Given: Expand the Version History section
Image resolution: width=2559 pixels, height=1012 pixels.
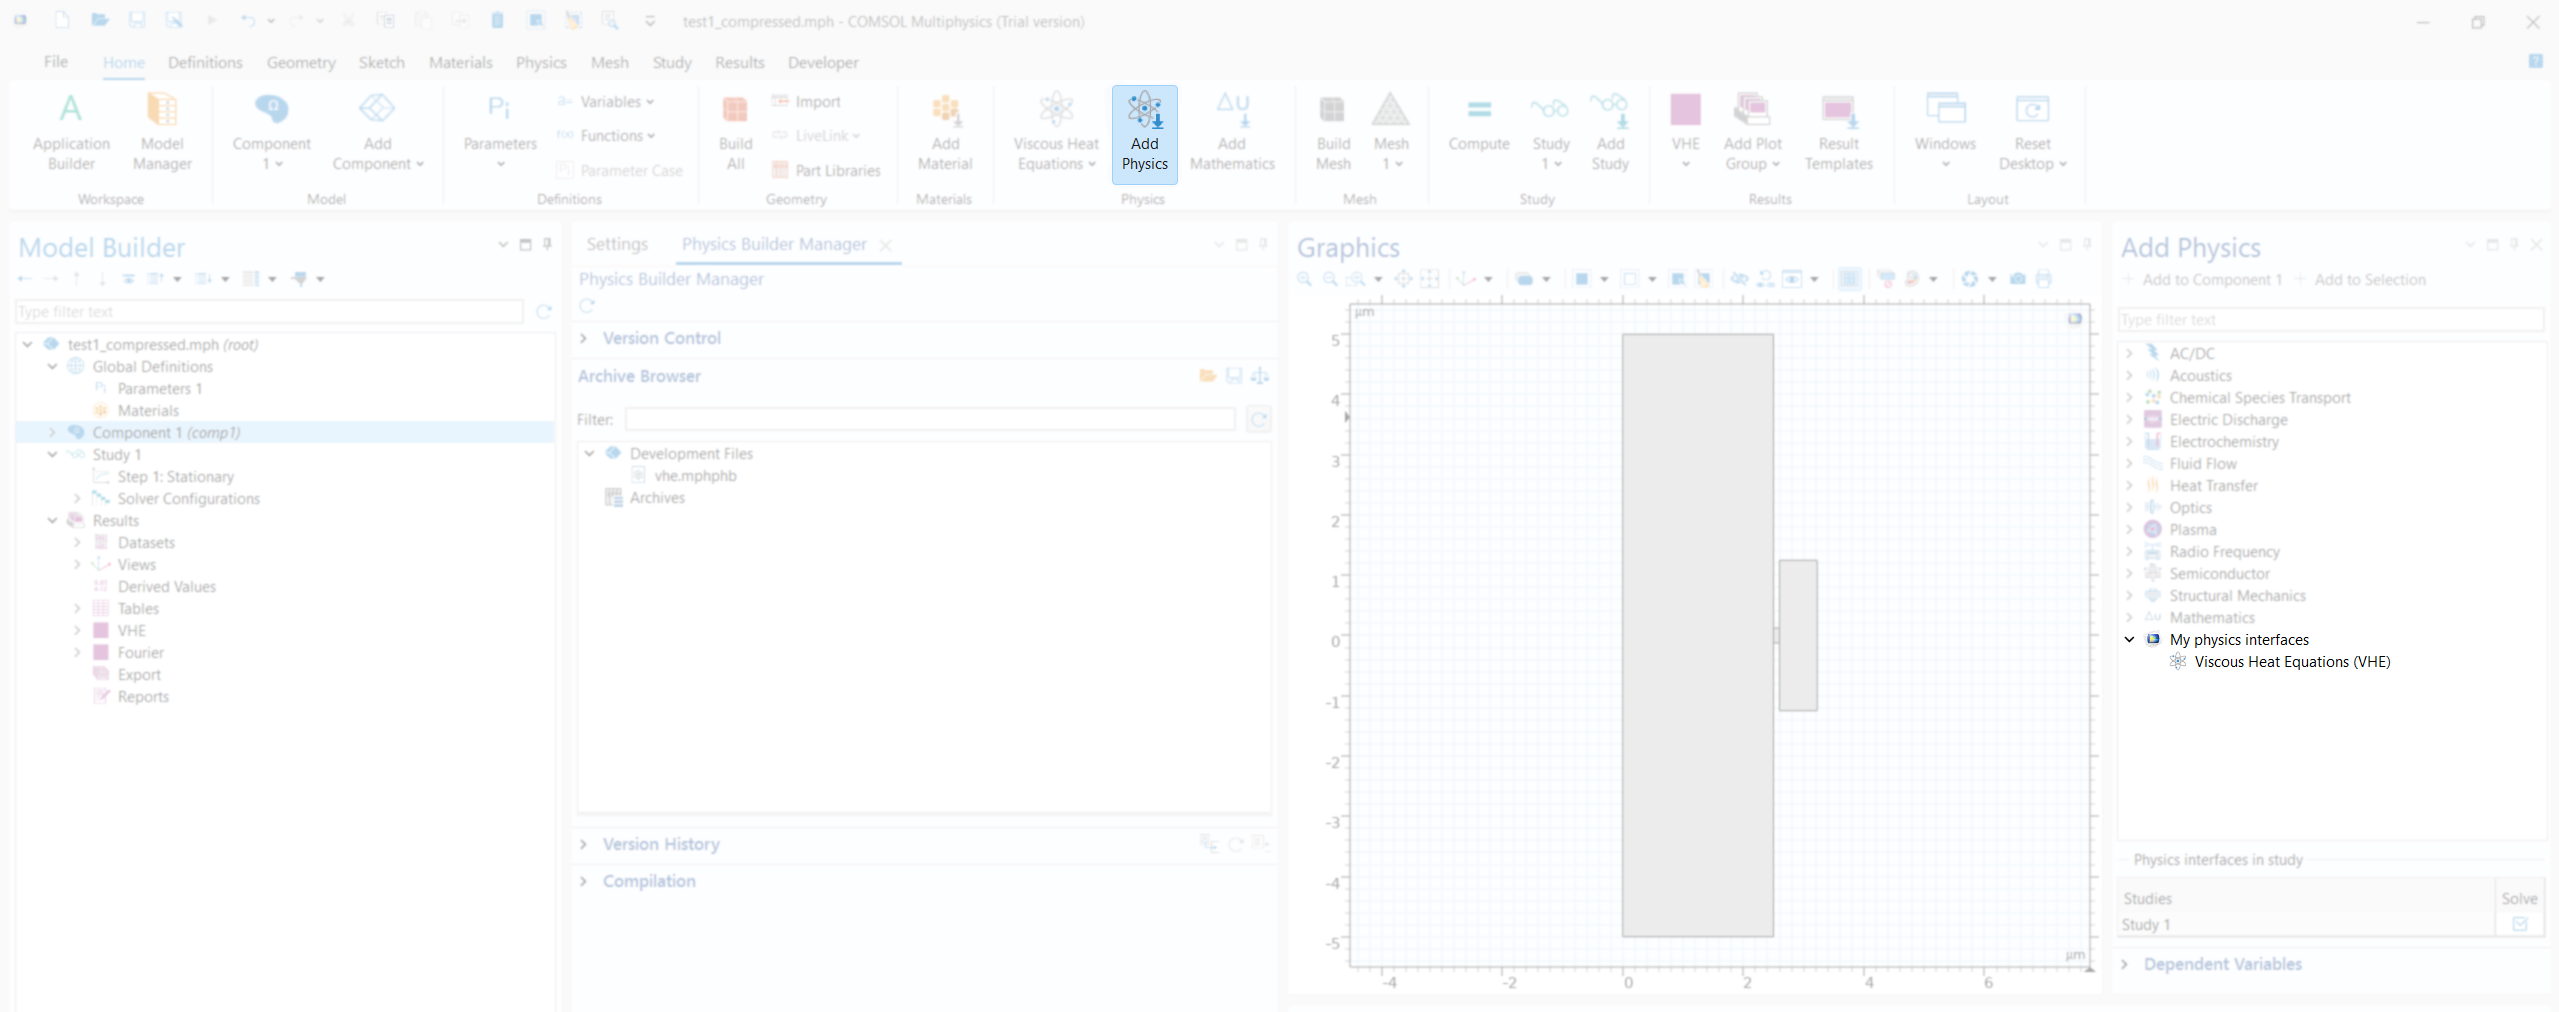Looking at the screenshot, I should (583, 844).
